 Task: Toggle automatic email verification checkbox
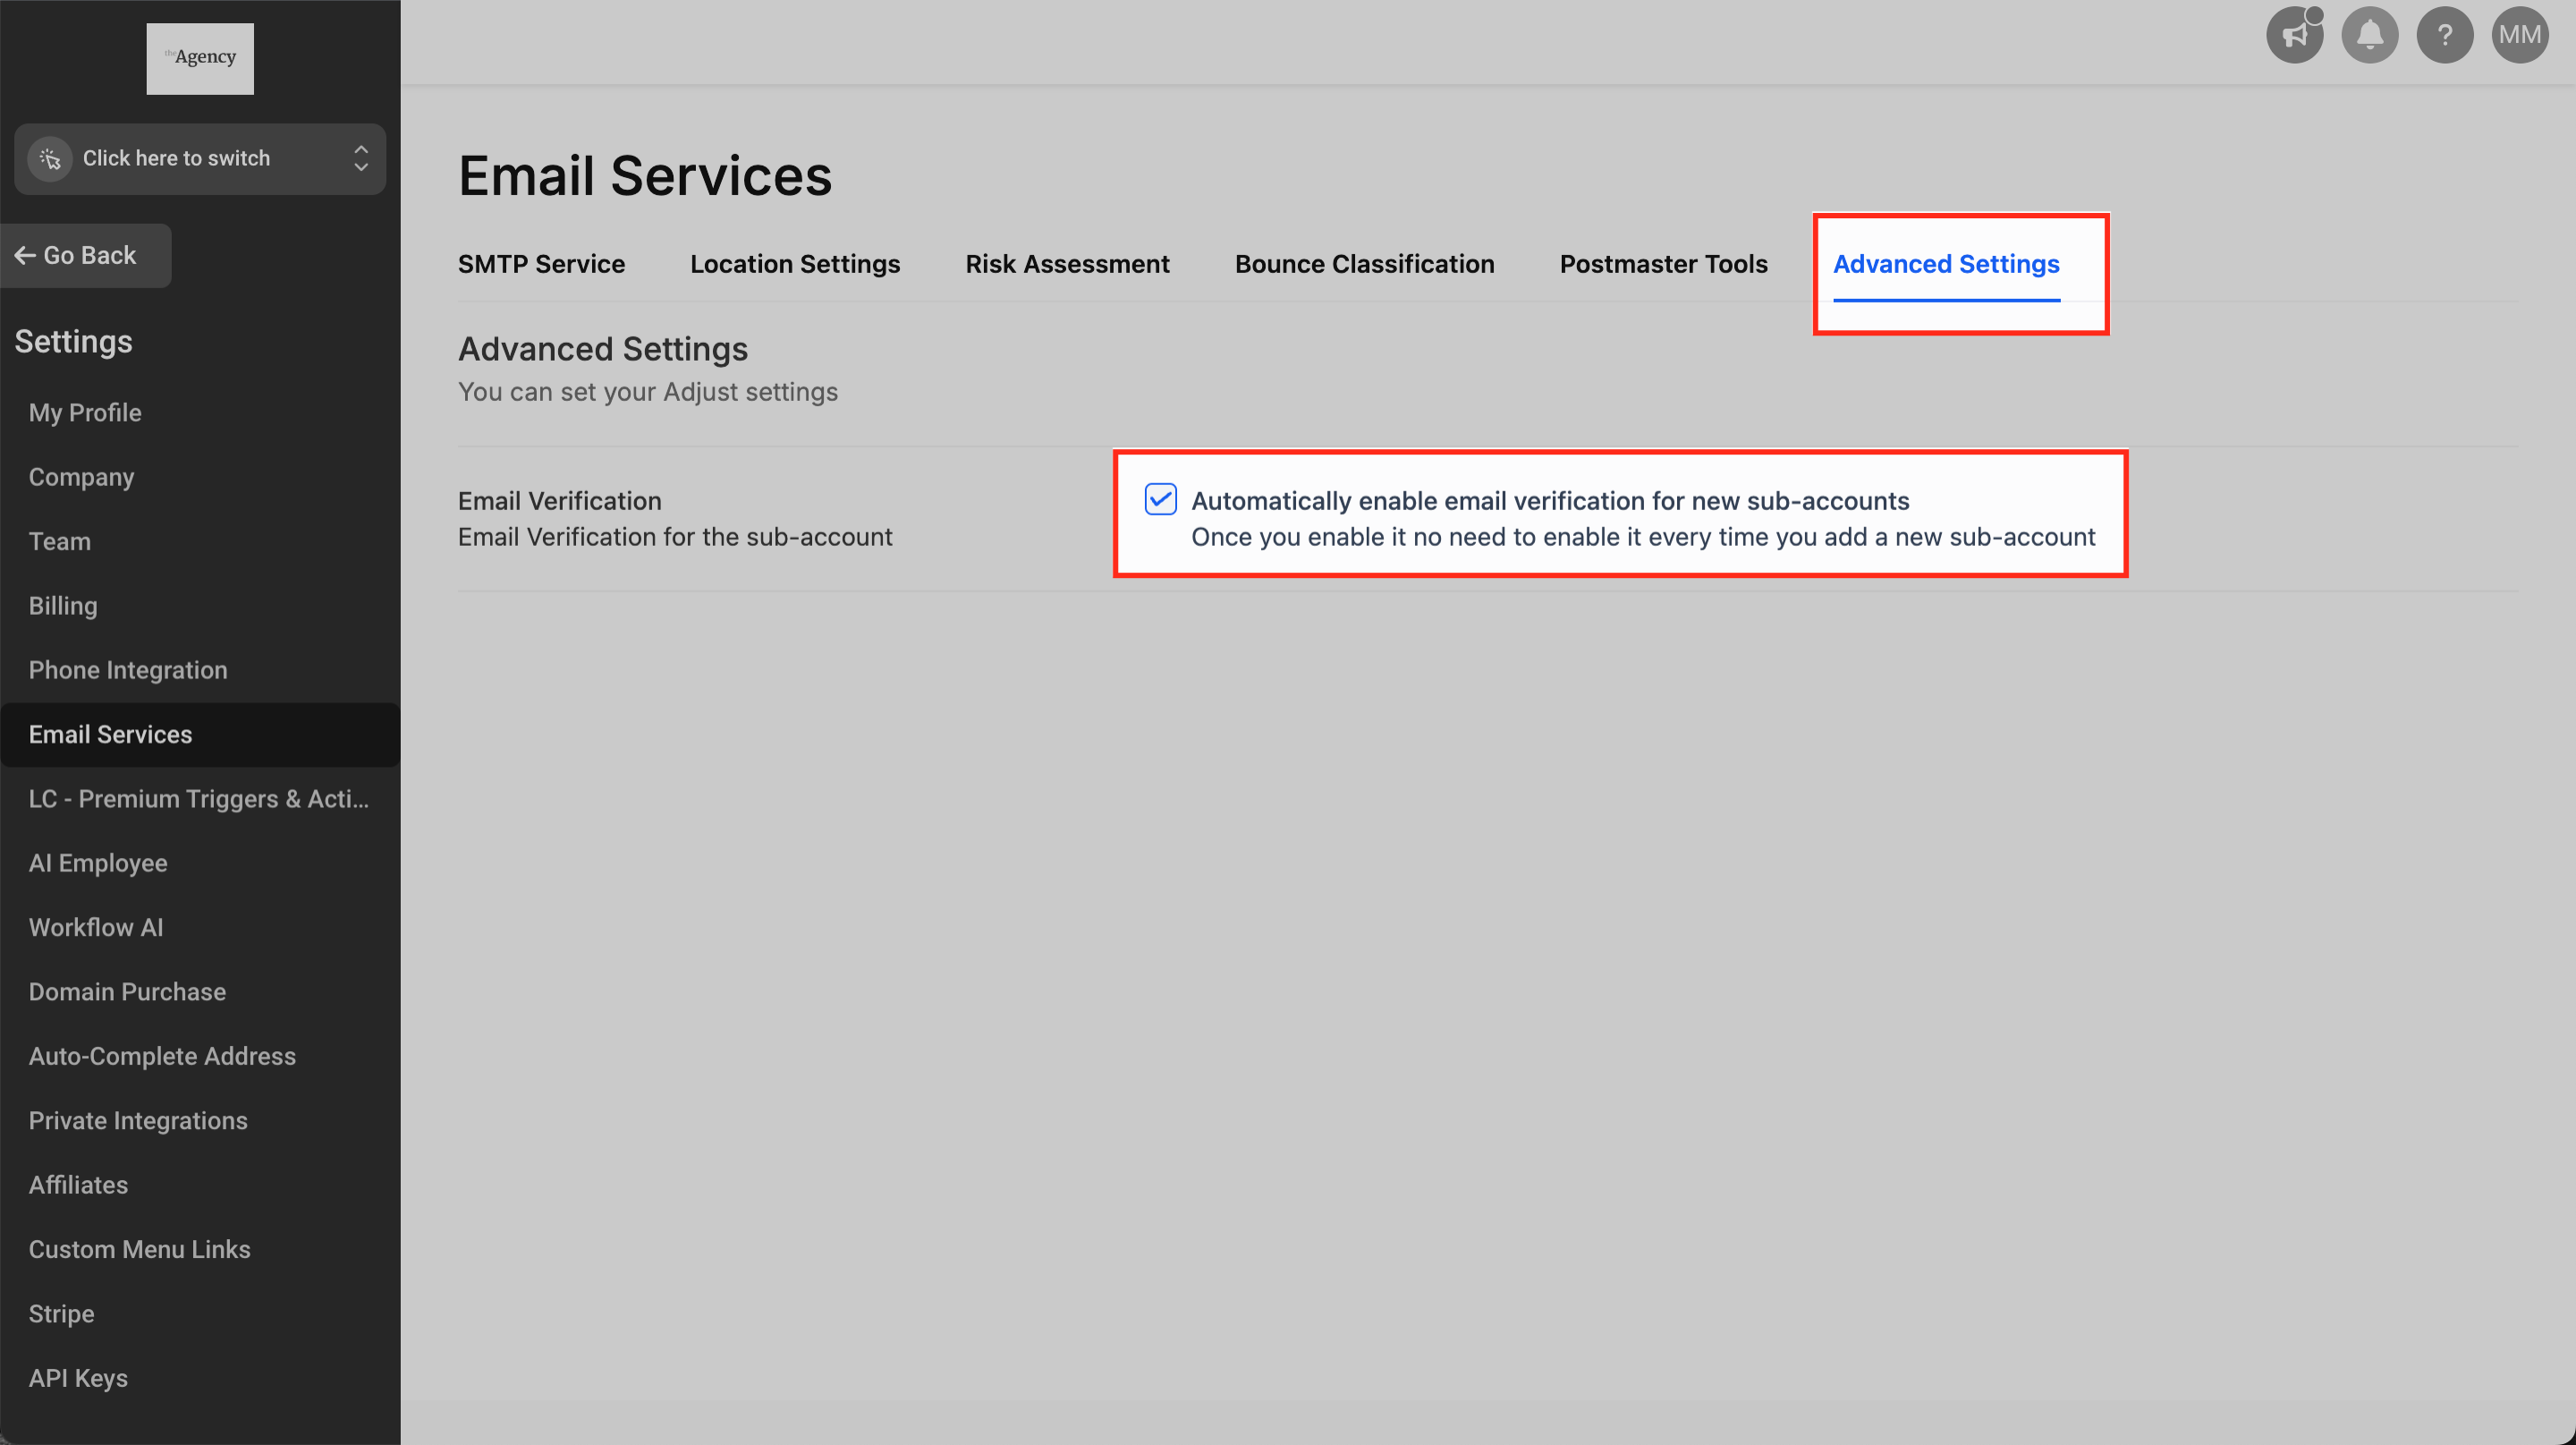1160,499
